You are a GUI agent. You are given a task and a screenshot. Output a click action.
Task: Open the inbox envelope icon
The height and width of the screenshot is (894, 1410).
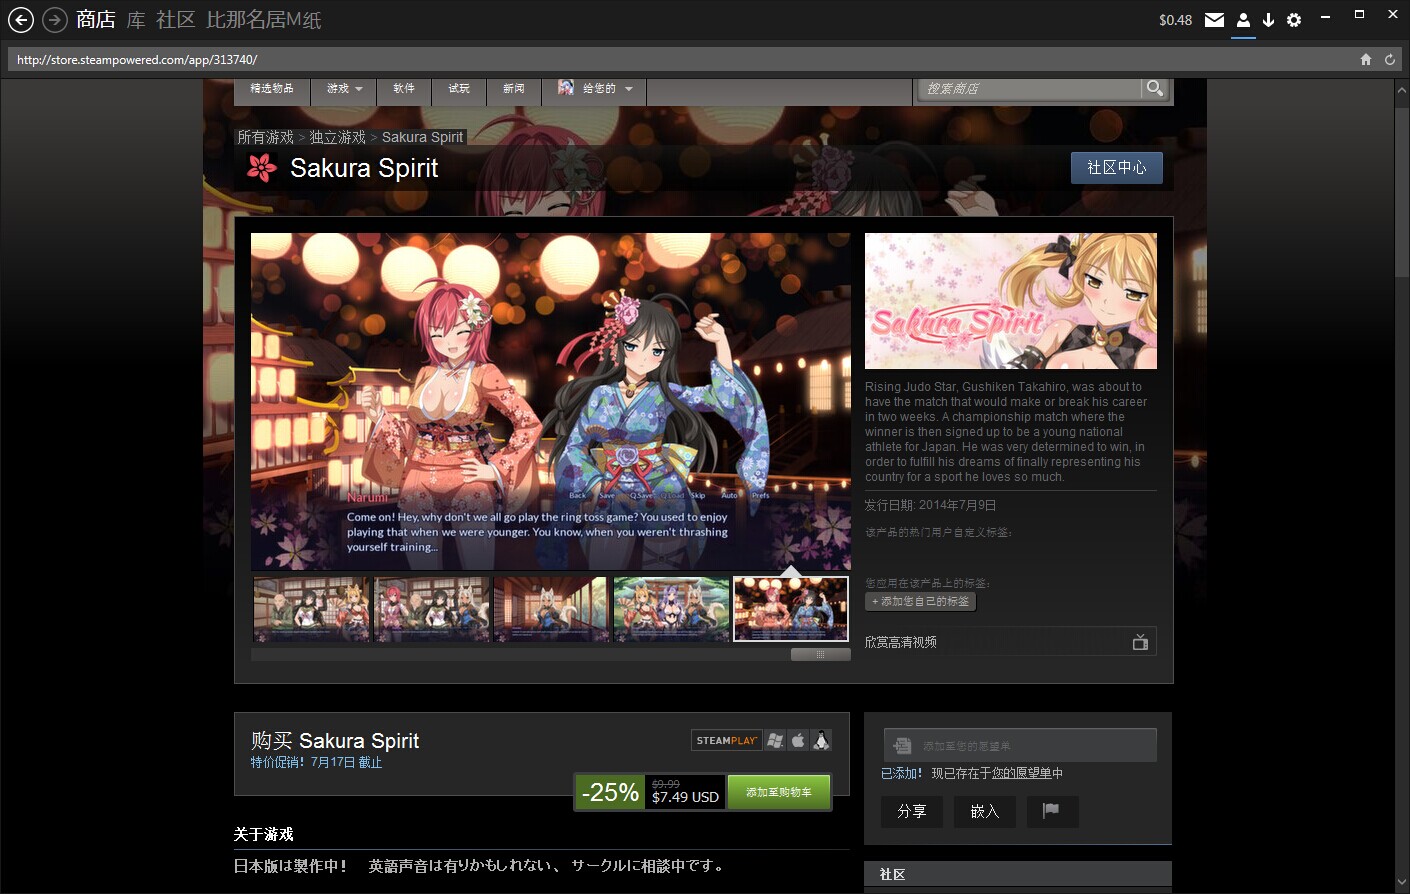pyautogui.click(x=1214, y=20)
